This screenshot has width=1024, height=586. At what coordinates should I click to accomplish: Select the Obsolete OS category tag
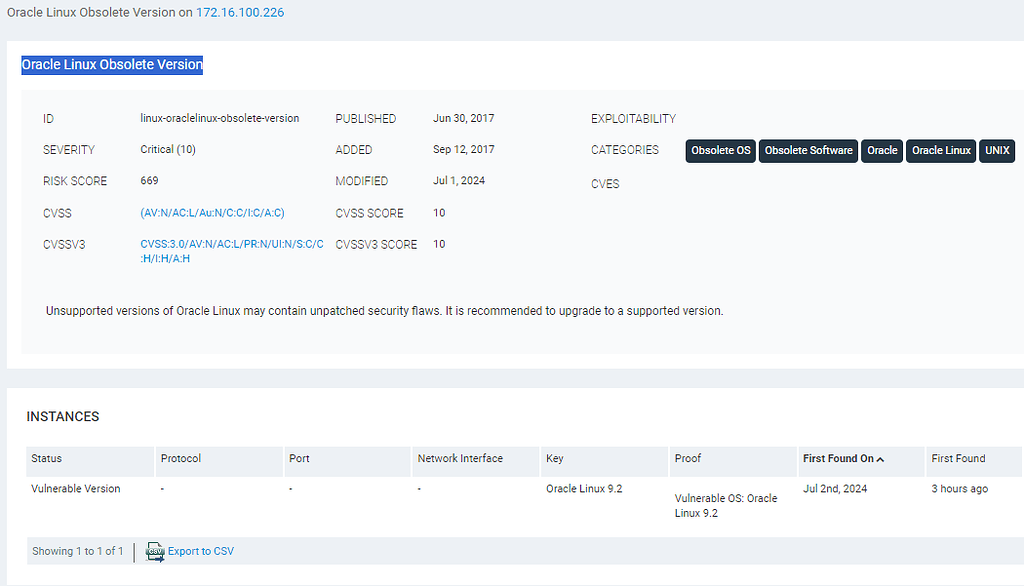(720, 151)
